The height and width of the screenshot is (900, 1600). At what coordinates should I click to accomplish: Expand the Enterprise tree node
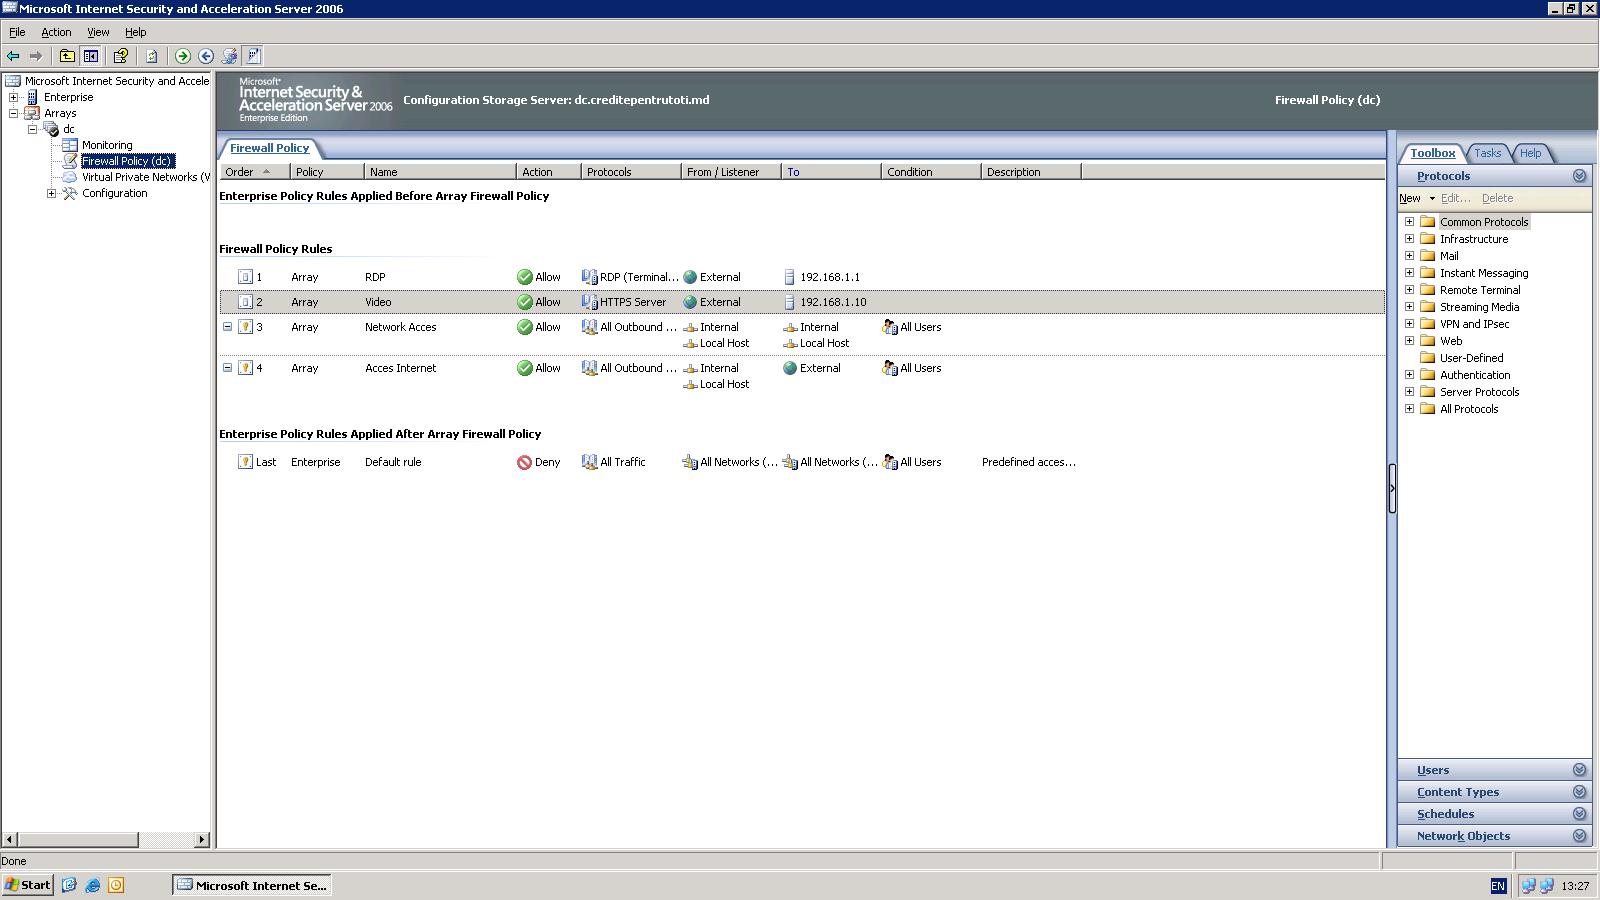click(14, 97)
